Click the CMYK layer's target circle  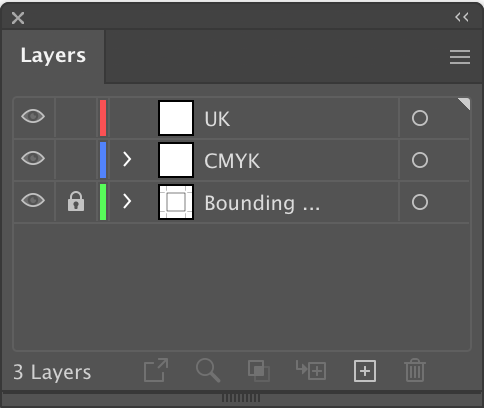[420, 160]
